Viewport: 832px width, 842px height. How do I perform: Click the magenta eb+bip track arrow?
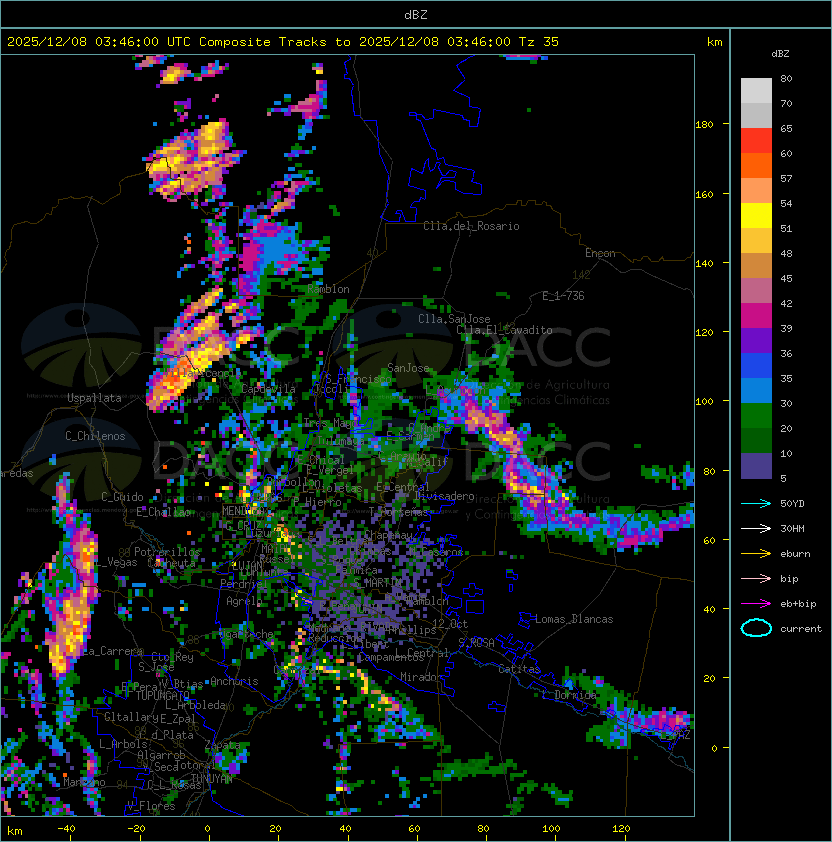pyautogui.click(x=756, y=604)
